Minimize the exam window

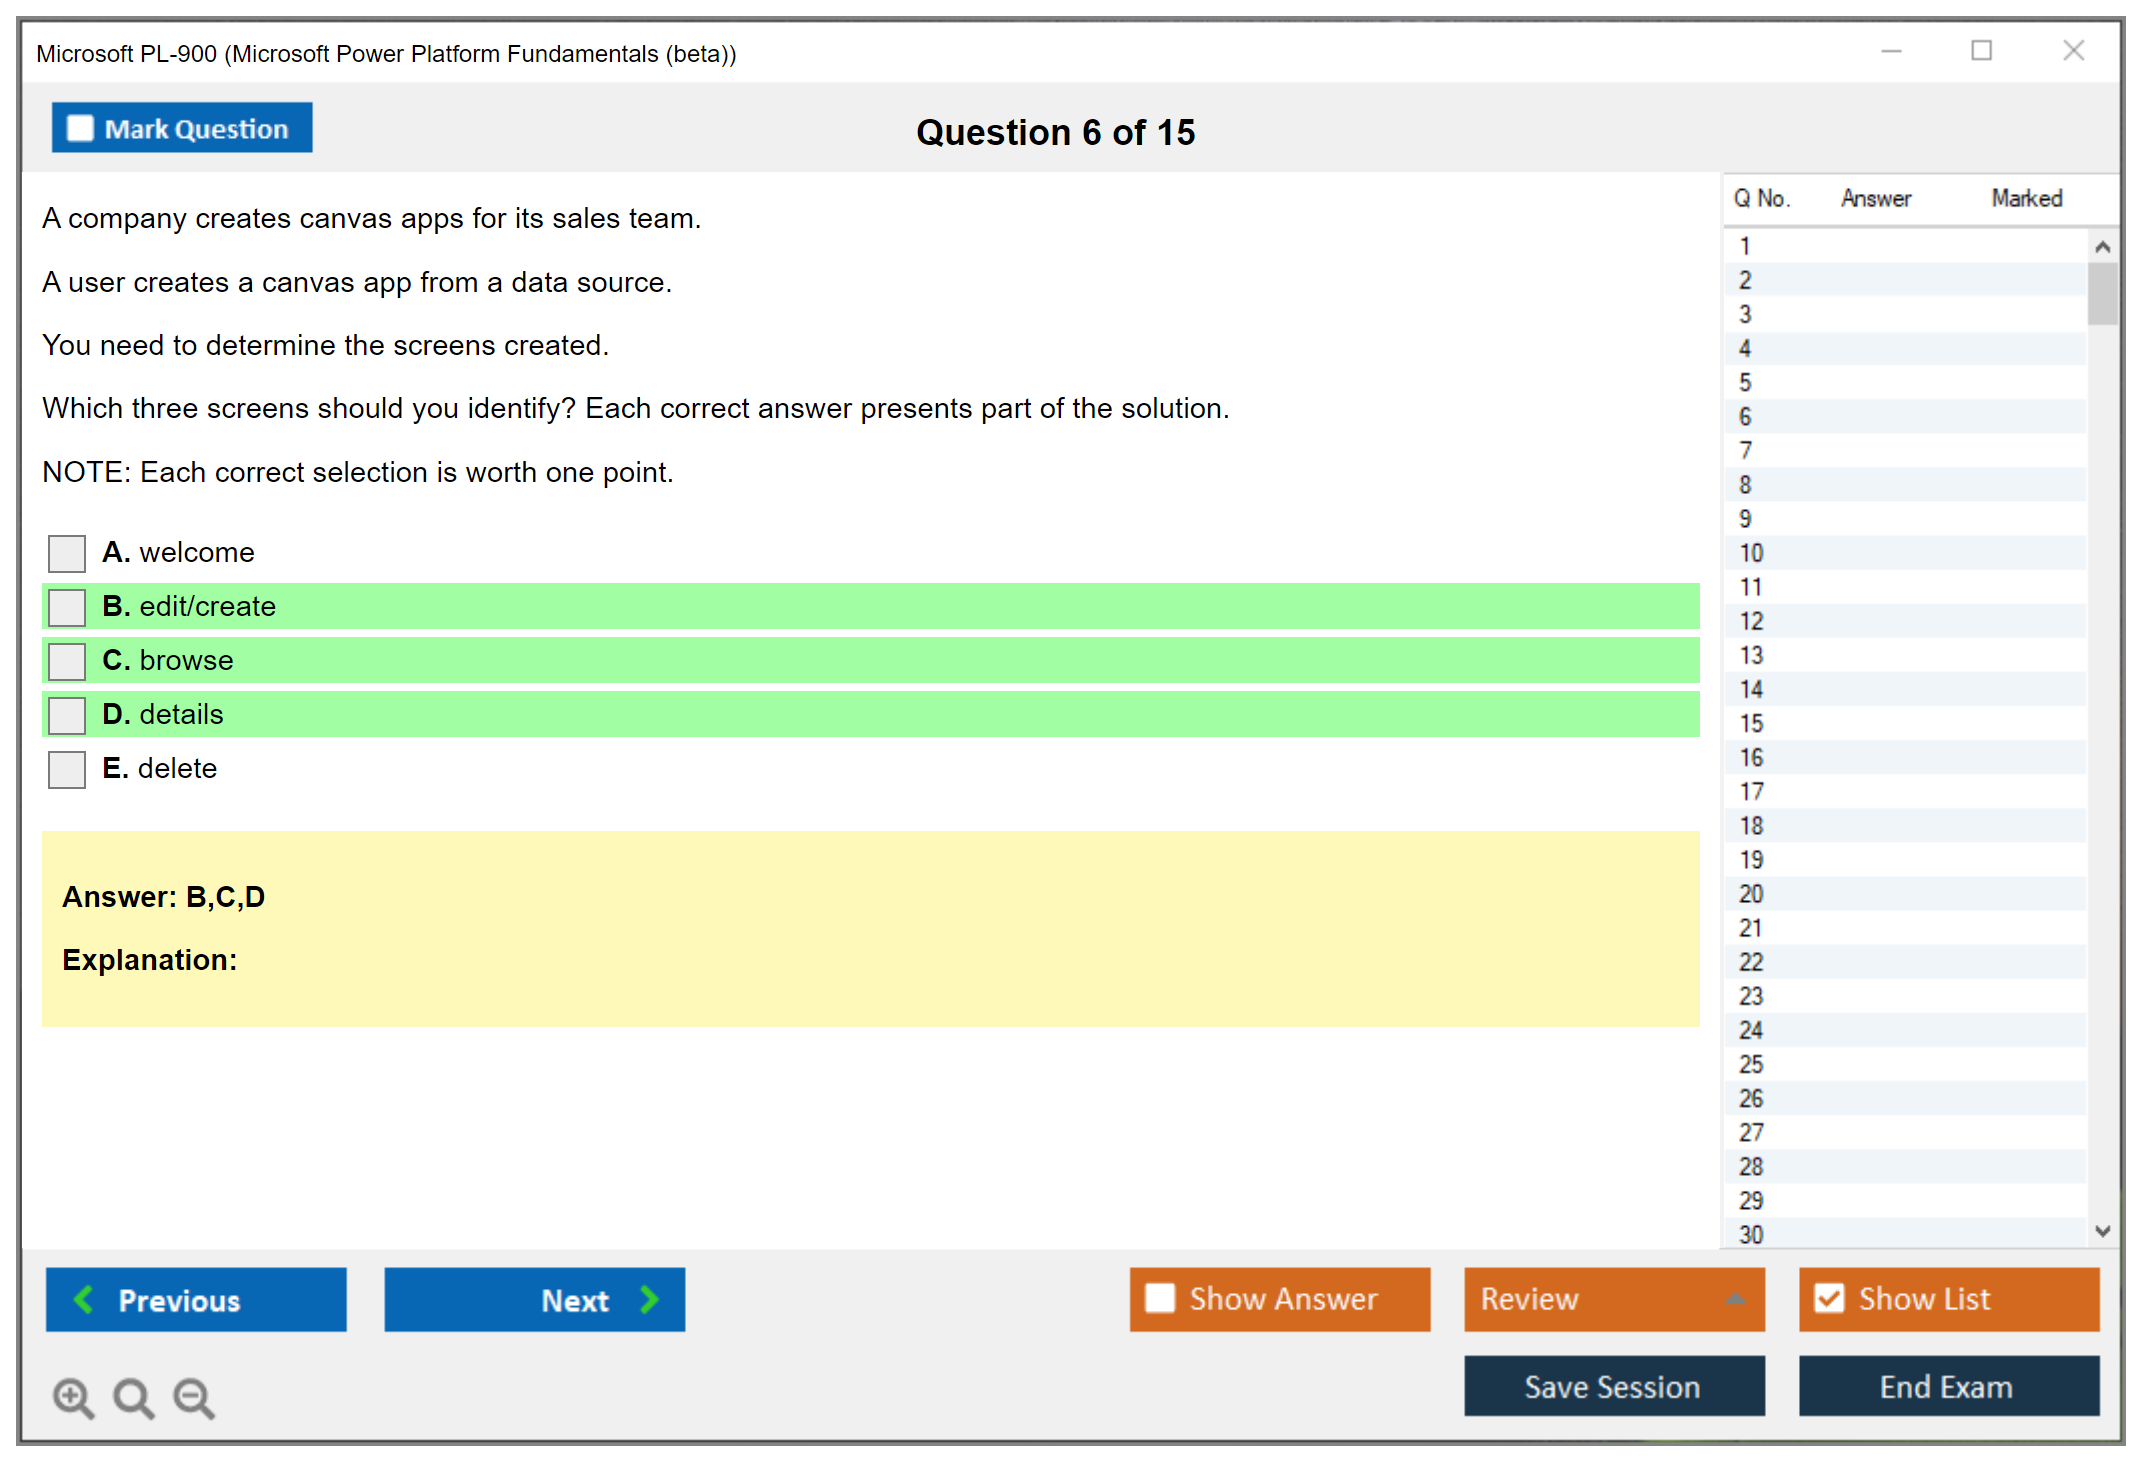(x=1891, y=51)
